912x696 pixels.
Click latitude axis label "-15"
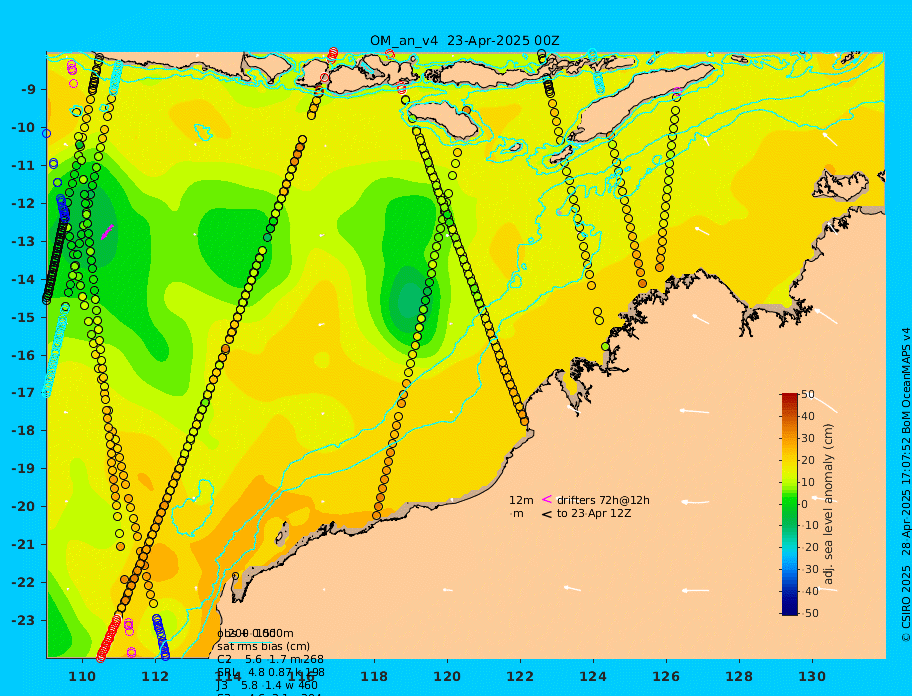(x=24, y=317)
